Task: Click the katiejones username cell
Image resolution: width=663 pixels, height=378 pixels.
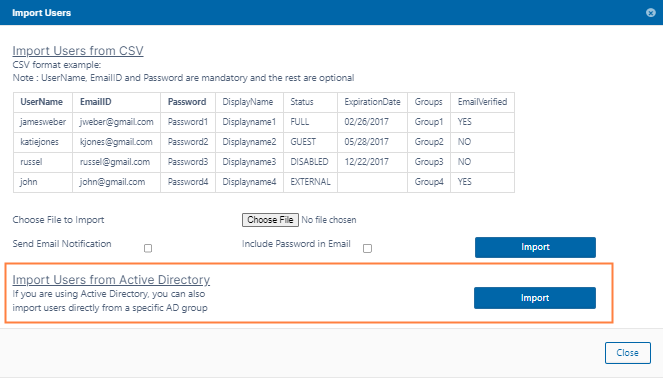Action: pos(43,142)
